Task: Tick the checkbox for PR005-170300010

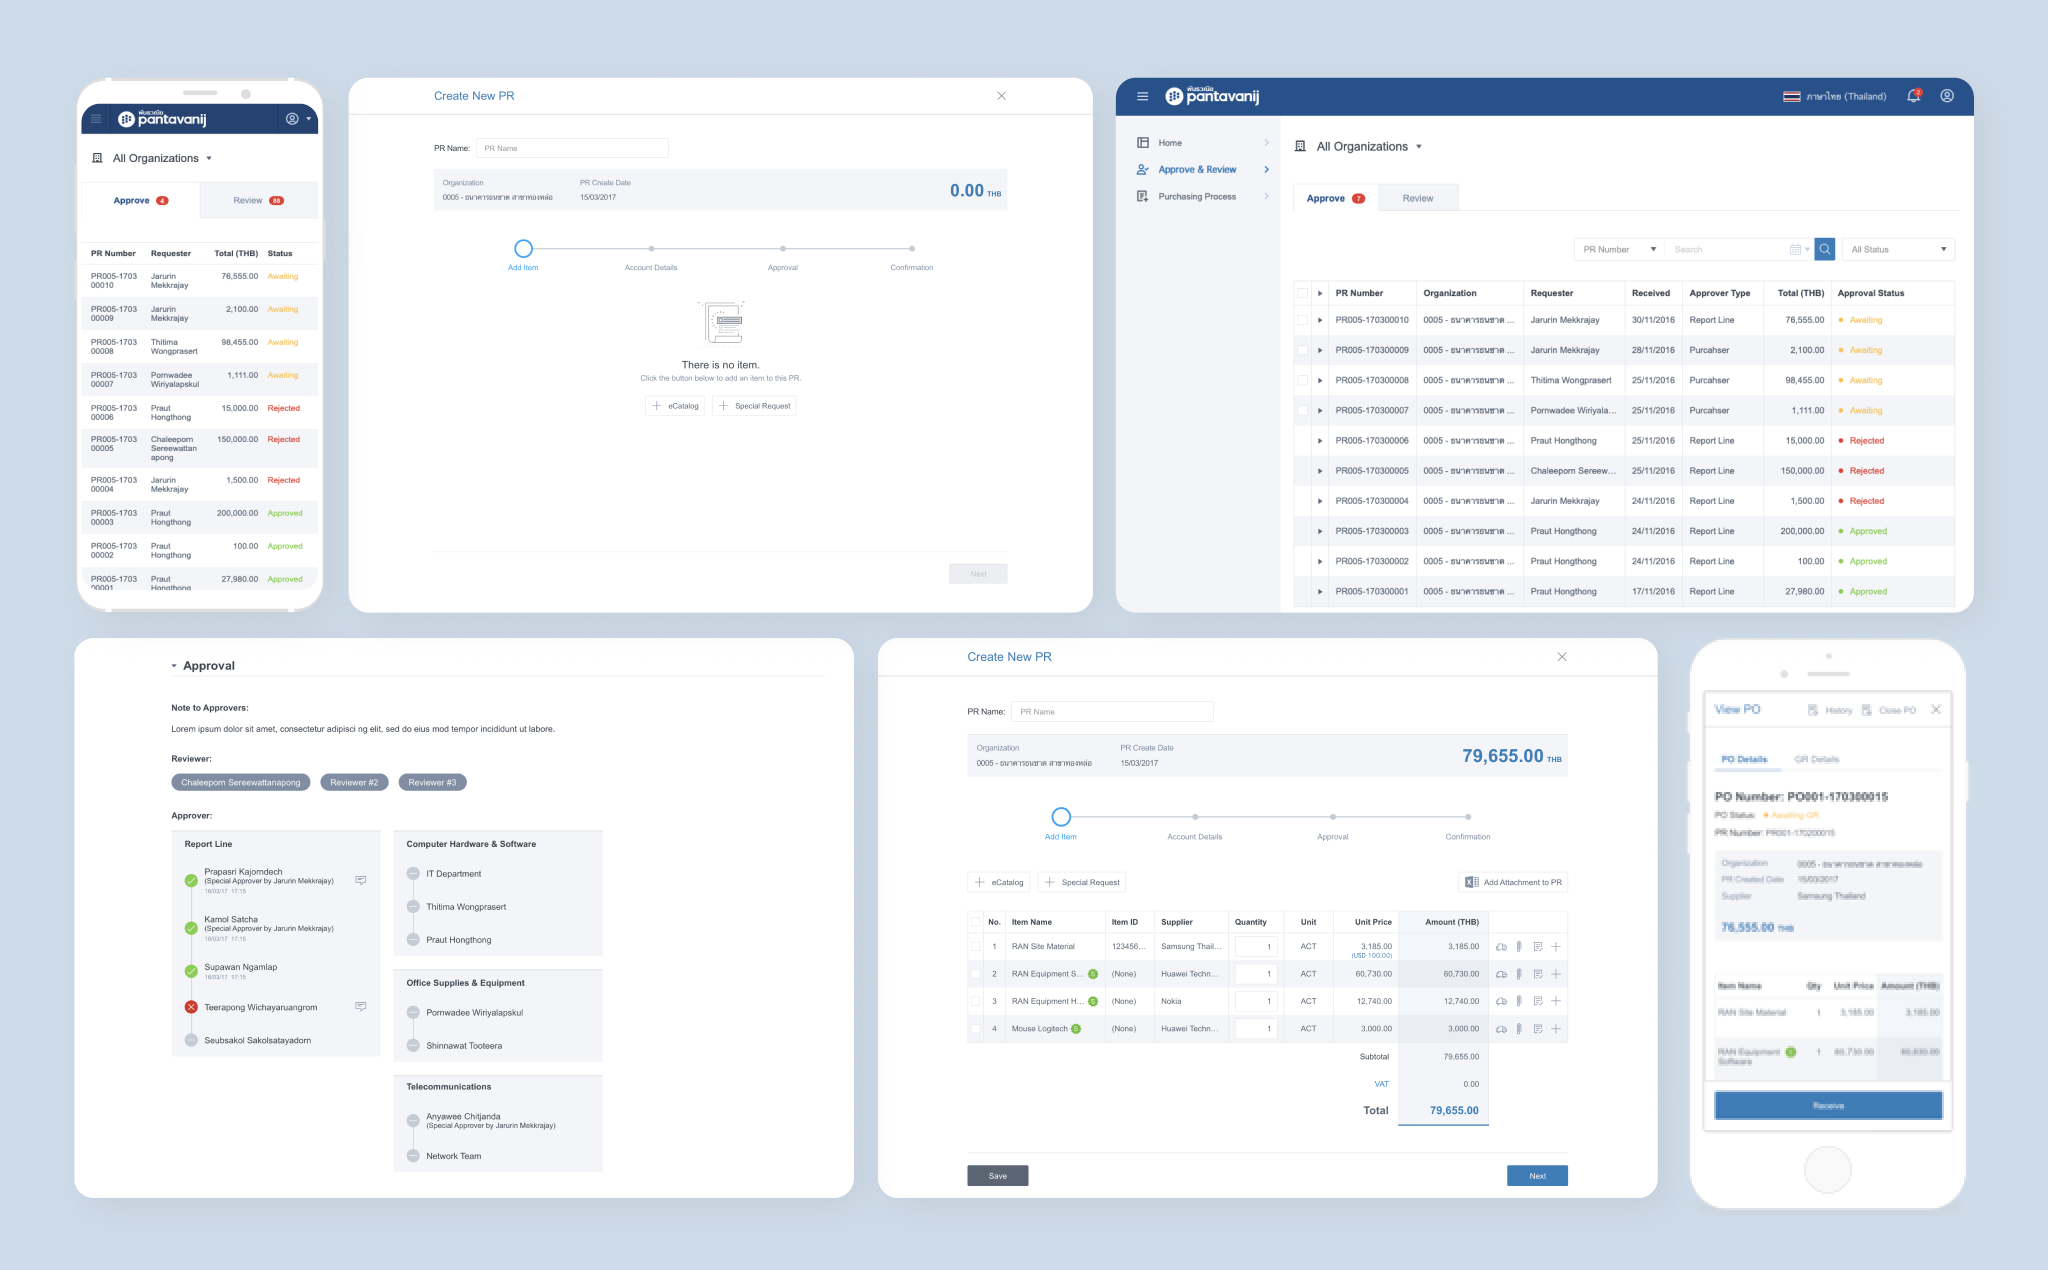Action: tap(1302, 320)
